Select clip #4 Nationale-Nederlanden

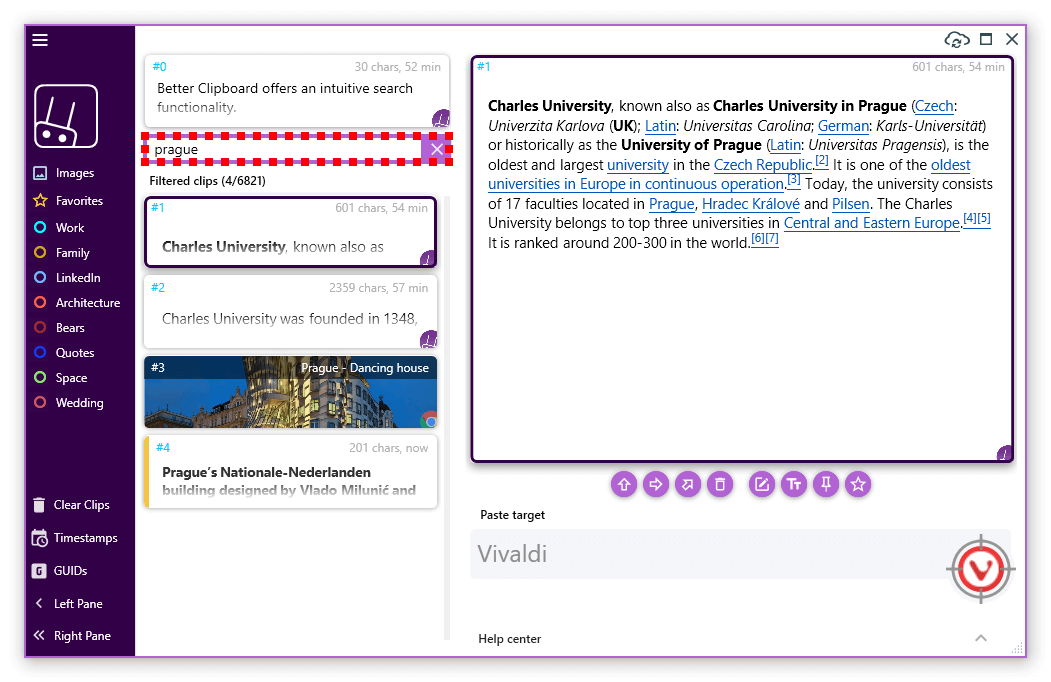pyautogui.click(x=291, y=471)
